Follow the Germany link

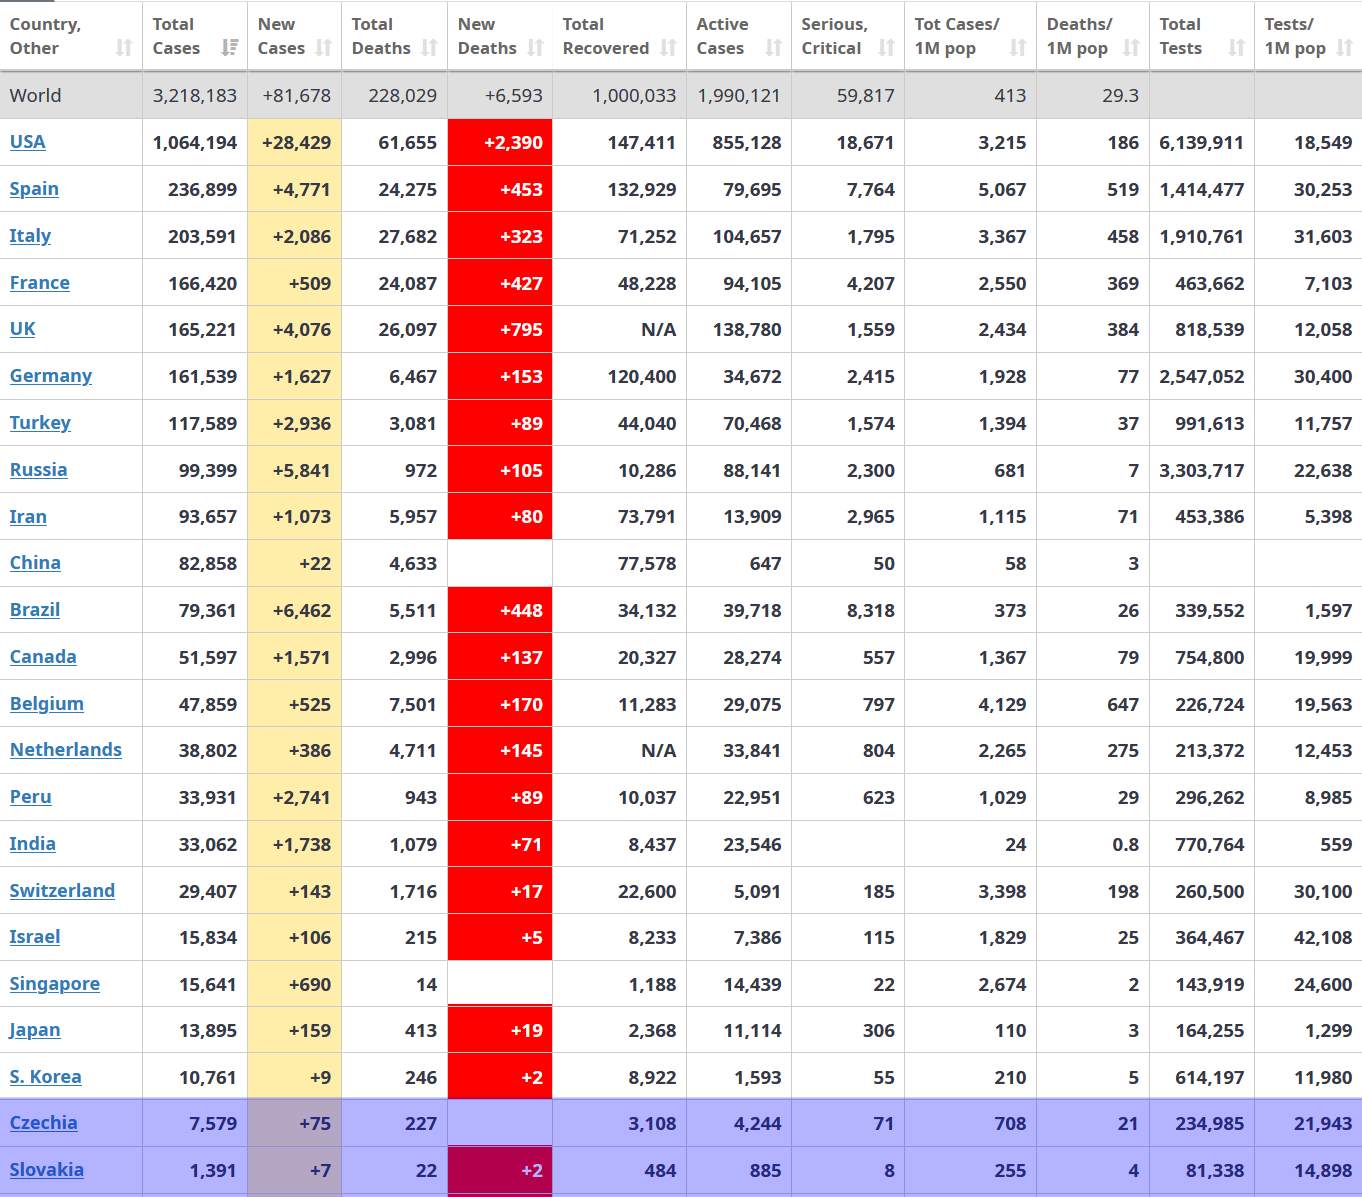[51, 376]
